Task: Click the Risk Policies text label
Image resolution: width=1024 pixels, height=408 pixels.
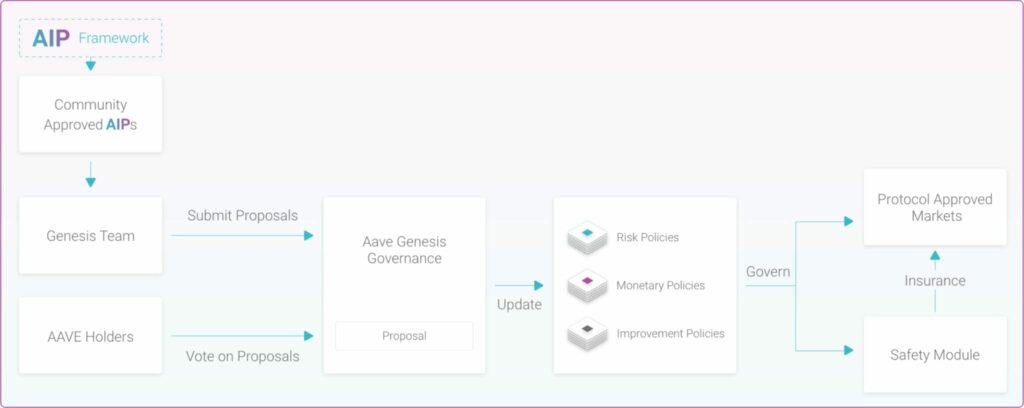Action: click(x=647, y=238)
